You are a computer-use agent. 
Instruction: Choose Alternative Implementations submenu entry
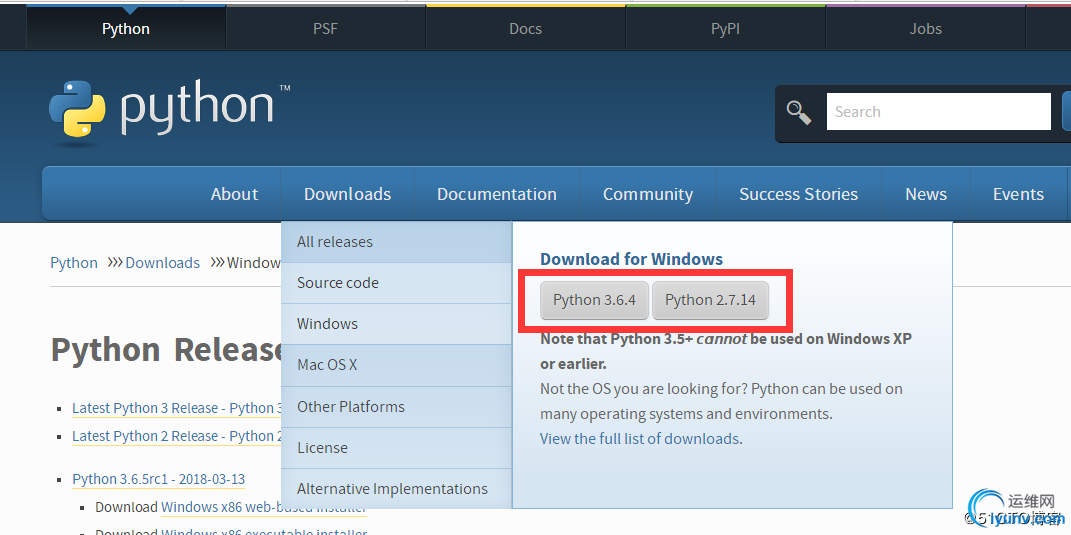click(396, 489)
